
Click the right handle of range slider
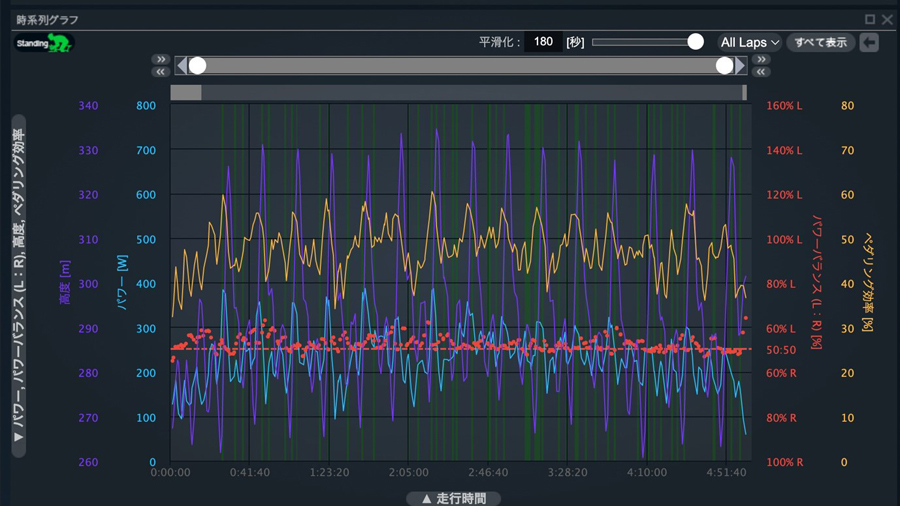(x=725, y=66)
